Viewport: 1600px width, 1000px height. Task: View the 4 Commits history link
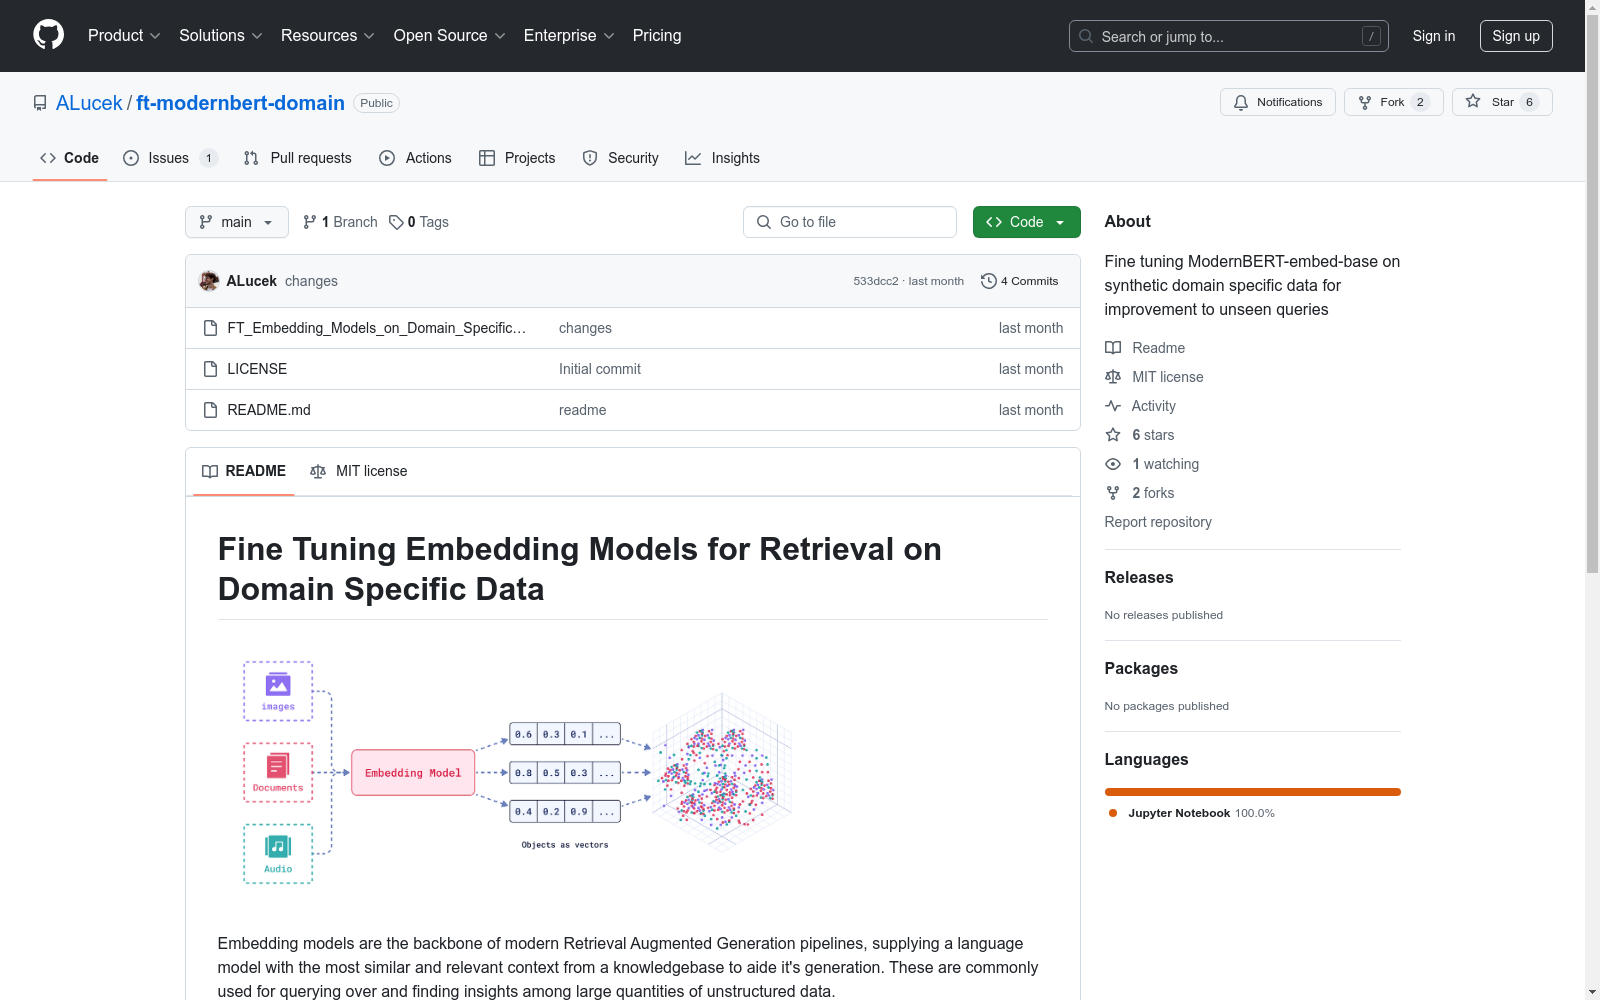1020,281
